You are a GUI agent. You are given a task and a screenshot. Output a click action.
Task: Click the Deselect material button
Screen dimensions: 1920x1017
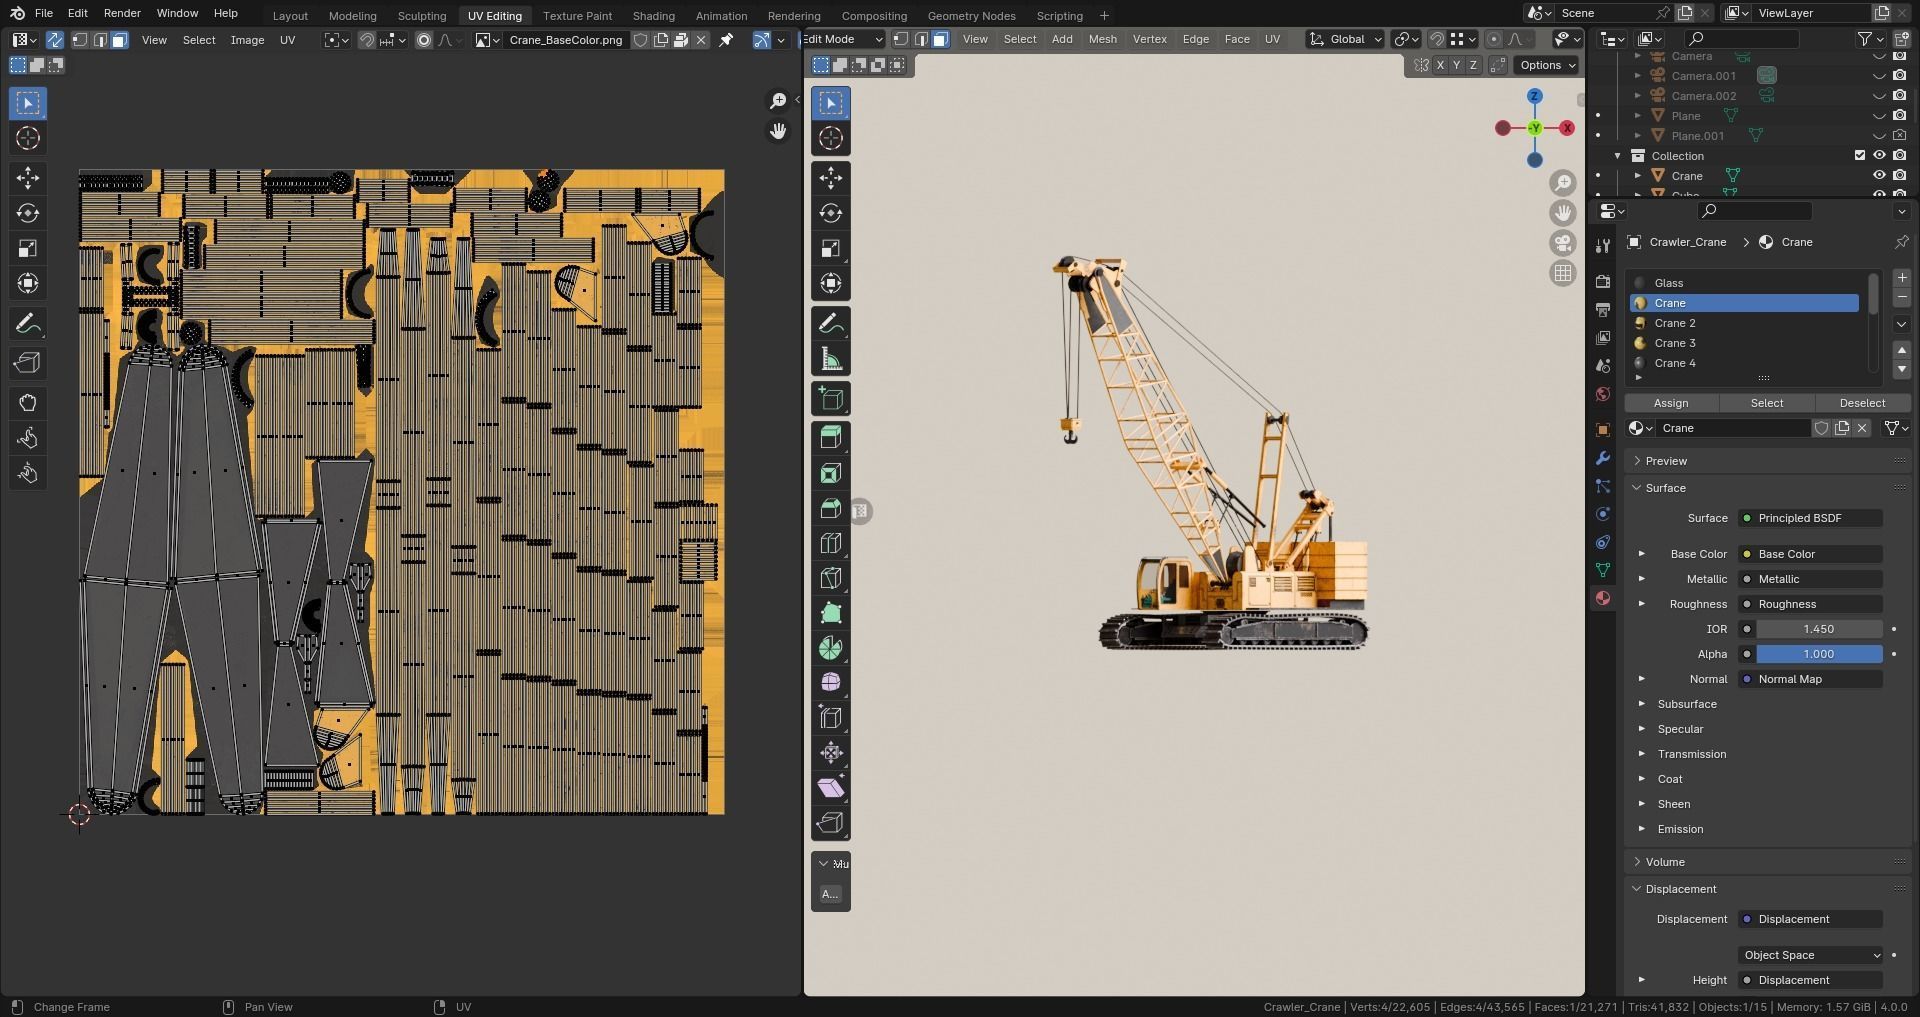1862,403
